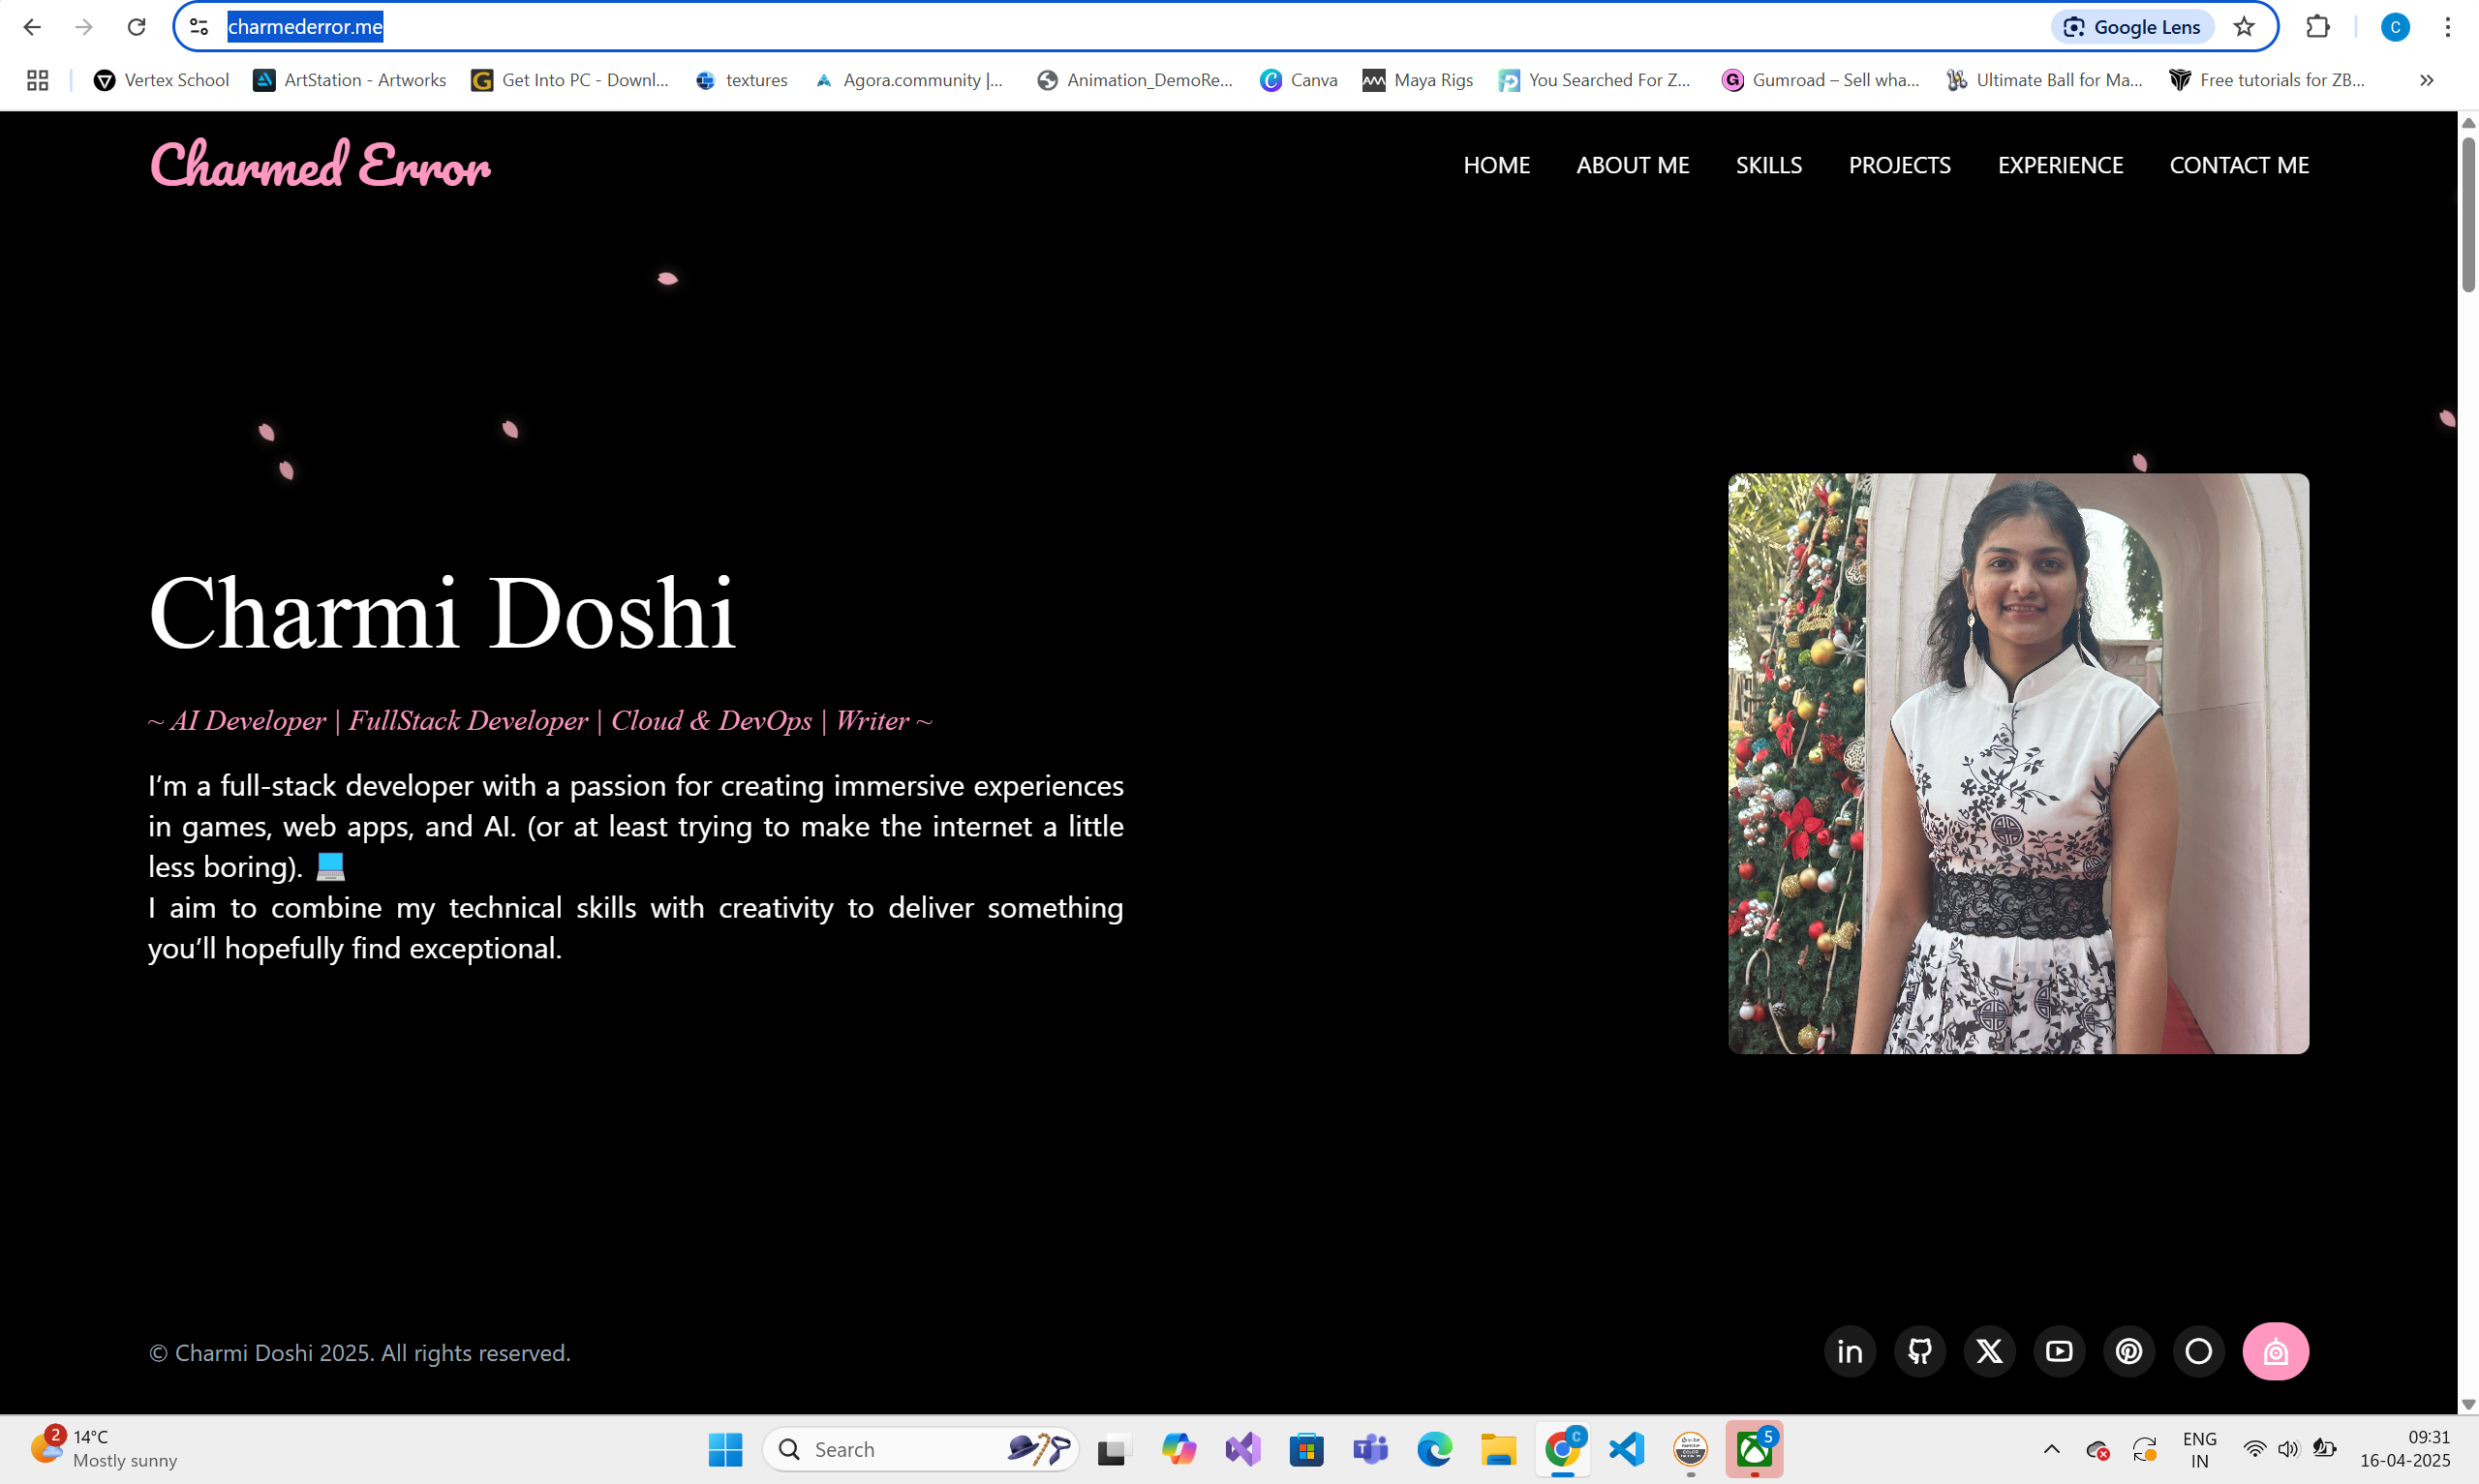Screen dimensions: 2479x1484
Task: Click the Pinterest footer icon
Action: [x=2129, y=1352]
